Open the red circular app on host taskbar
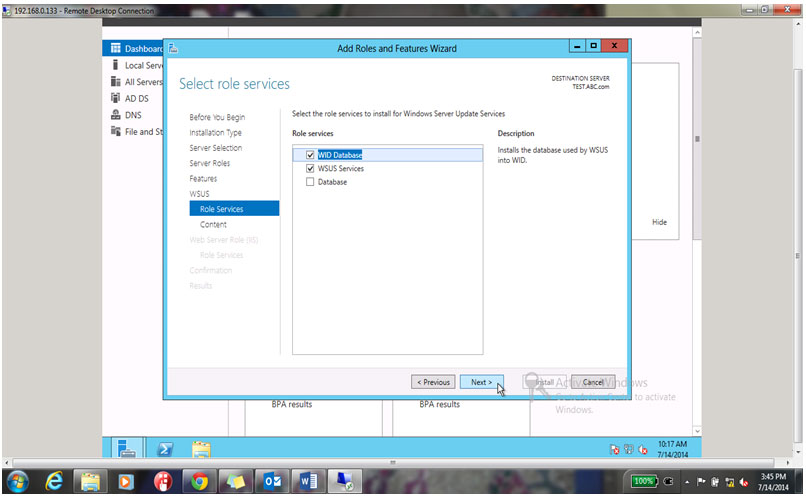The width and height of the screenshot is (806, 496). pos(163,482)
